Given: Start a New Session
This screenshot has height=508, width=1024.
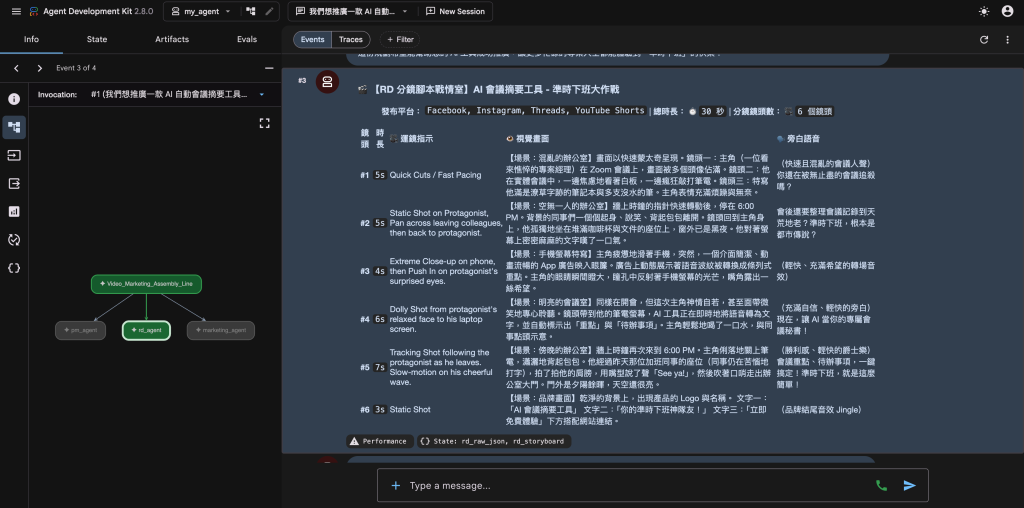Looking at the screenshot, I should [x=455, y=12].
